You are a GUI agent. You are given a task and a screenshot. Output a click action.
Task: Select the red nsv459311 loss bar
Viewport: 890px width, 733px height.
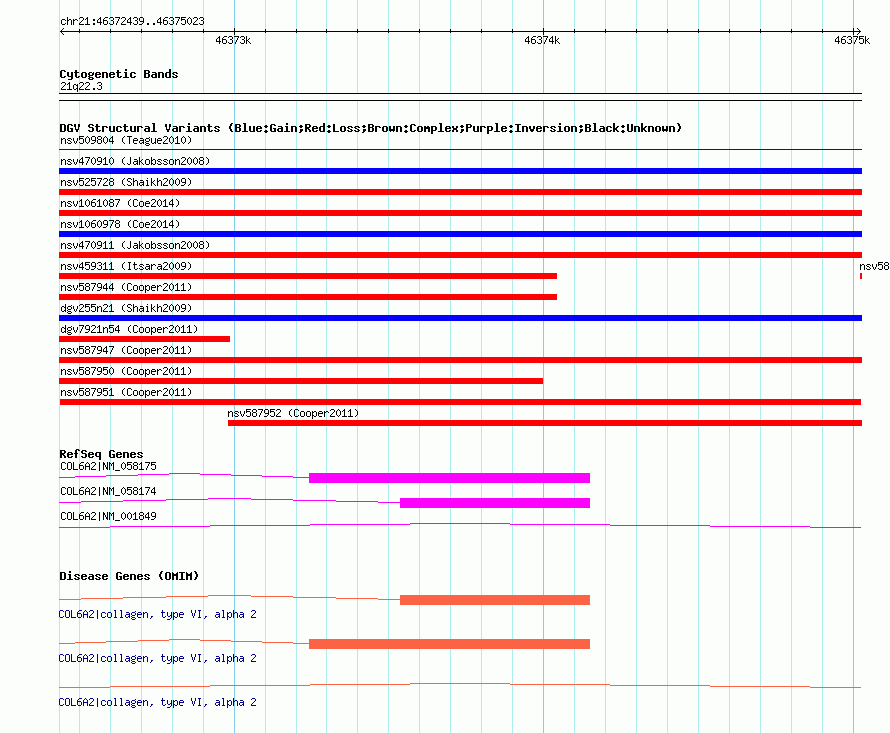[308, 276]
